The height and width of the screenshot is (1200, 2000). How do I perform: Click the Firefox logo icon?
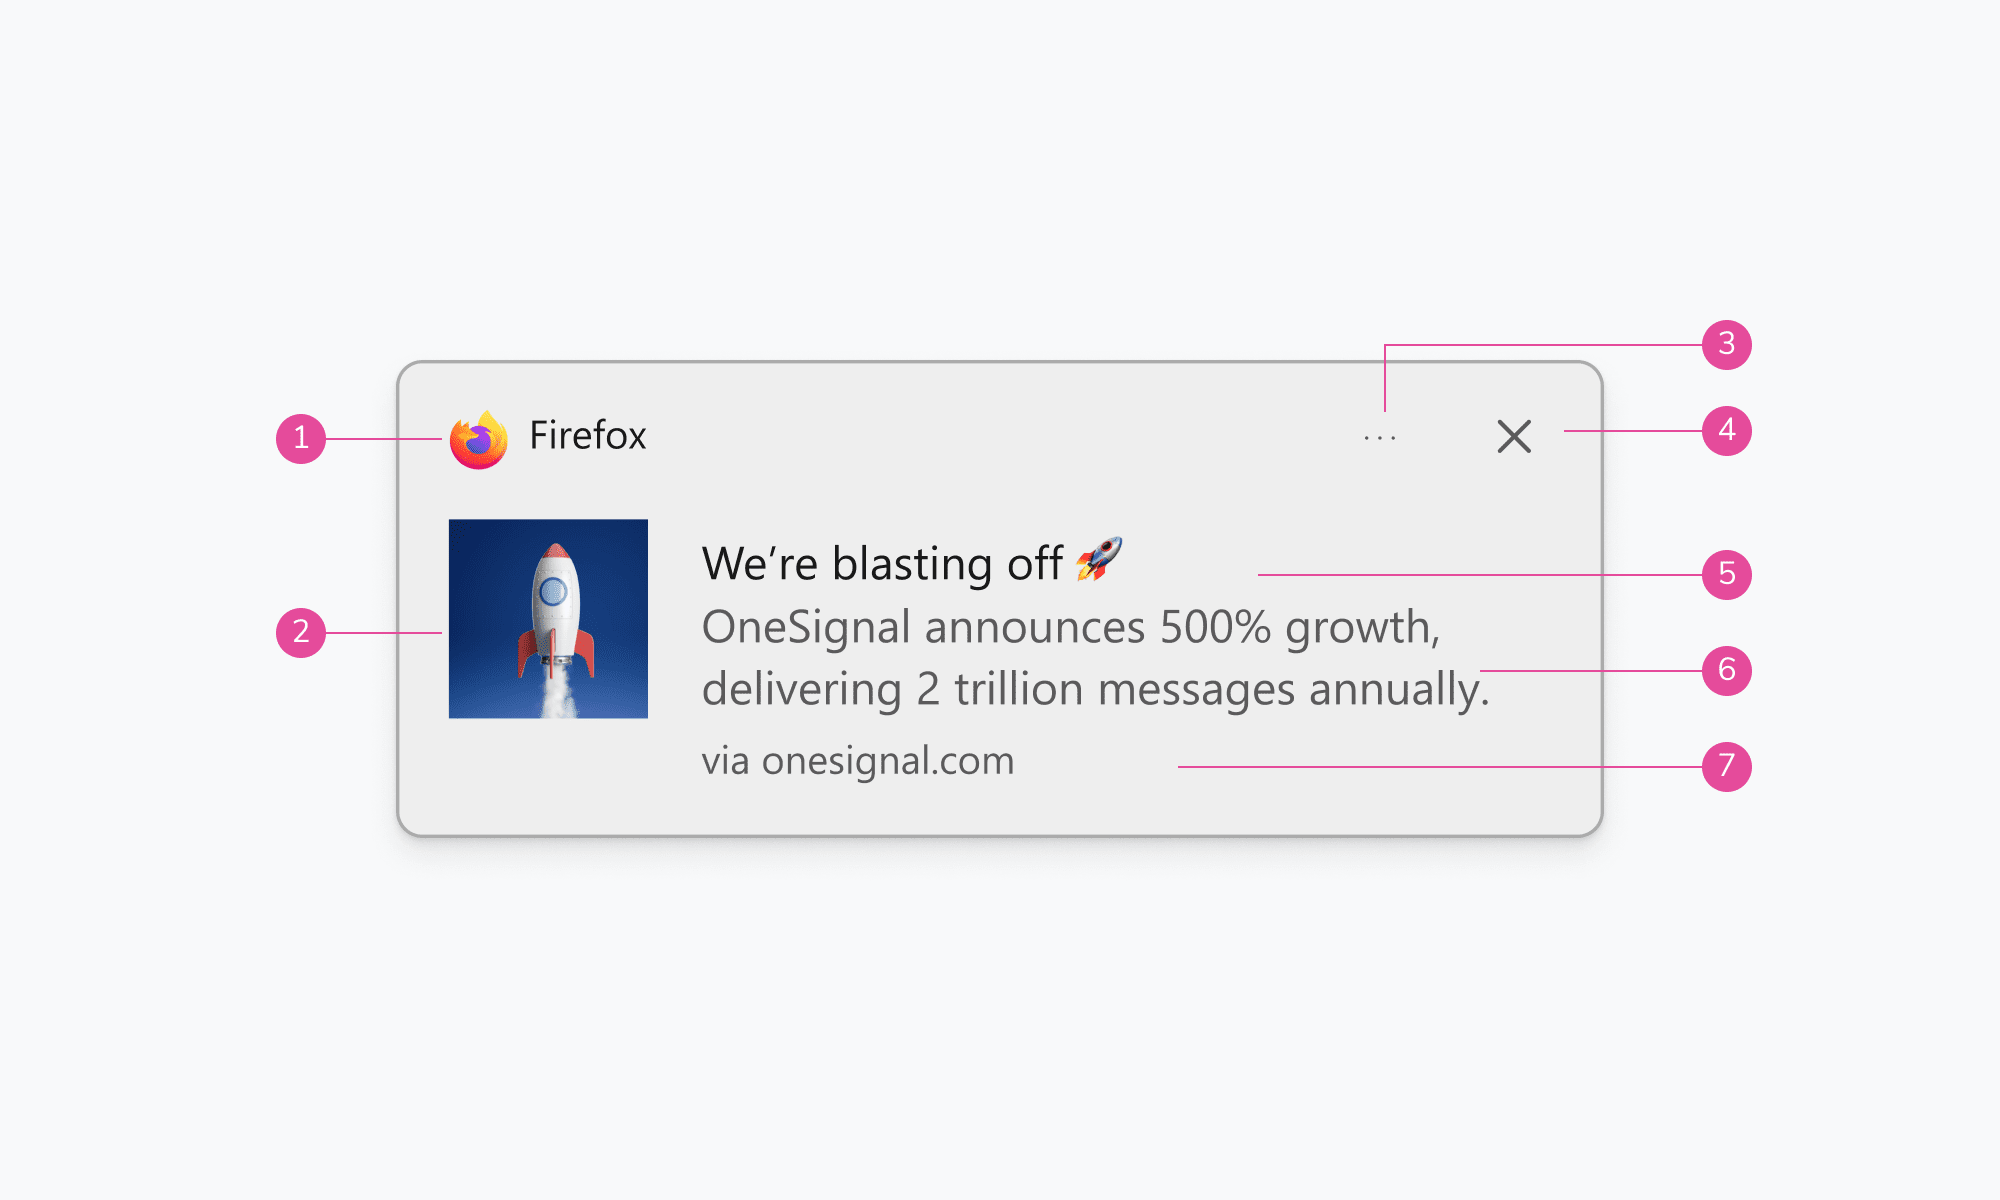coord(478,439)
